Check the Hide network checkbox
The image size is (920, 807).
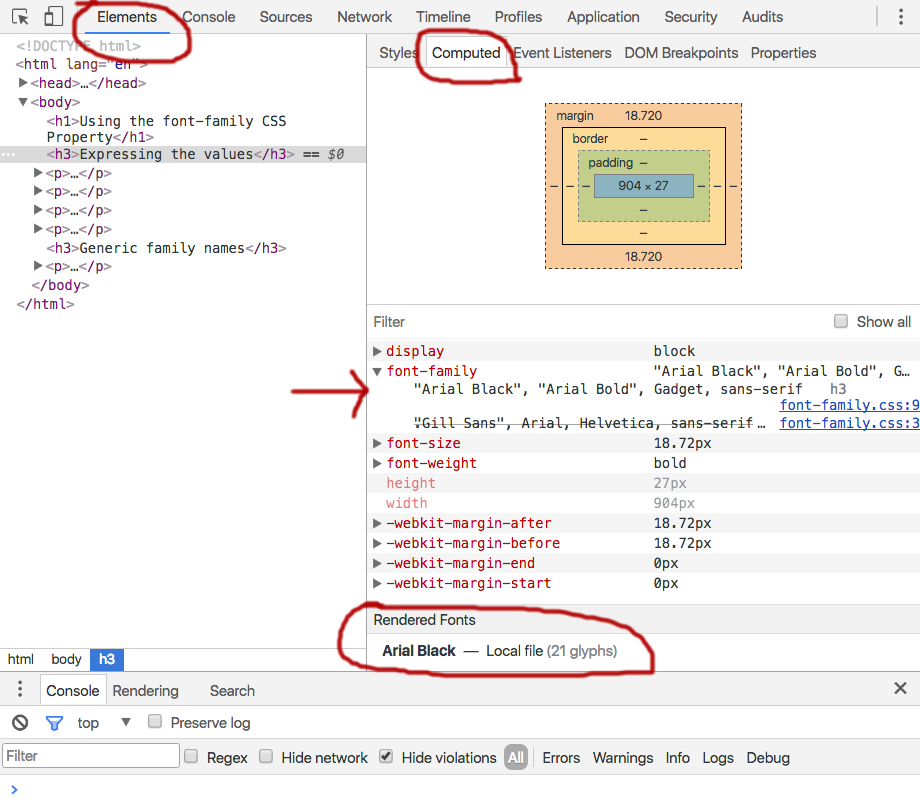(266, 757)
